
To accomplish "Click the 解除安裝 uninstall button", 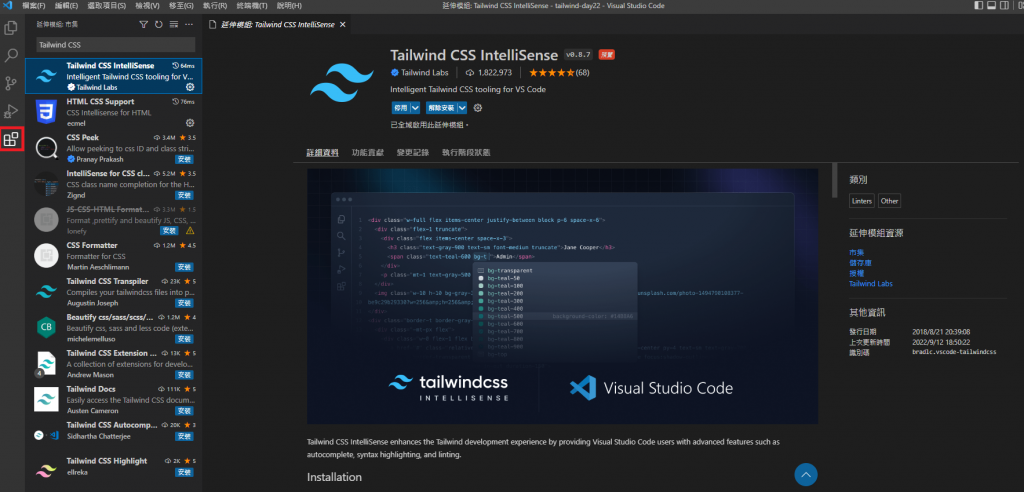I will (x=441, y=108).
